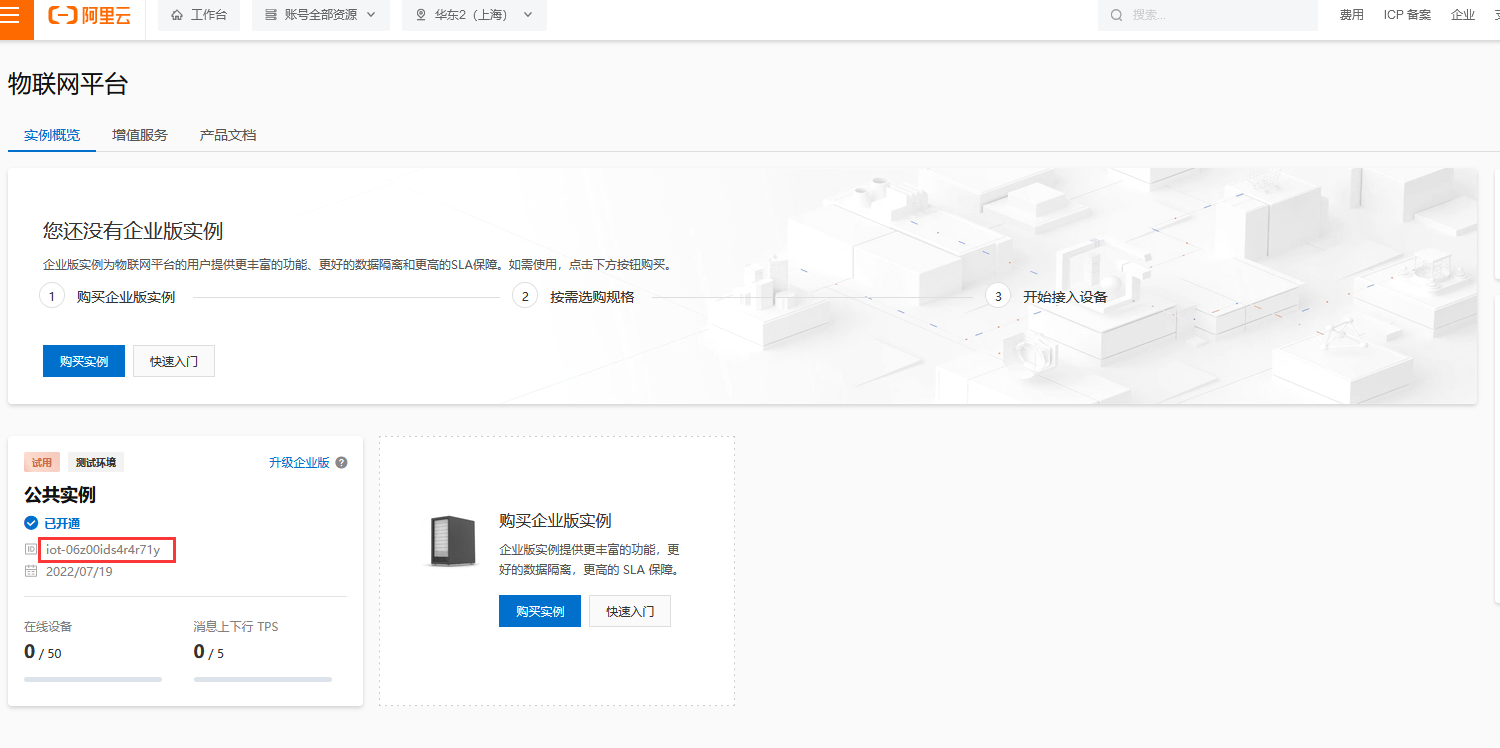1500x748 pixels.
Task: Switch to the 产品文档 tab
Action: click(x=228, y=135)
